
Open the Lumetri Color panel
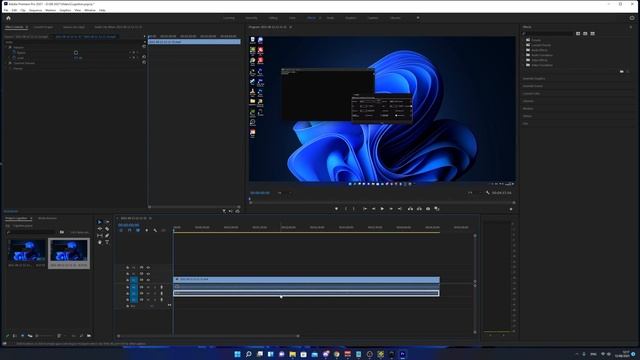531,93
